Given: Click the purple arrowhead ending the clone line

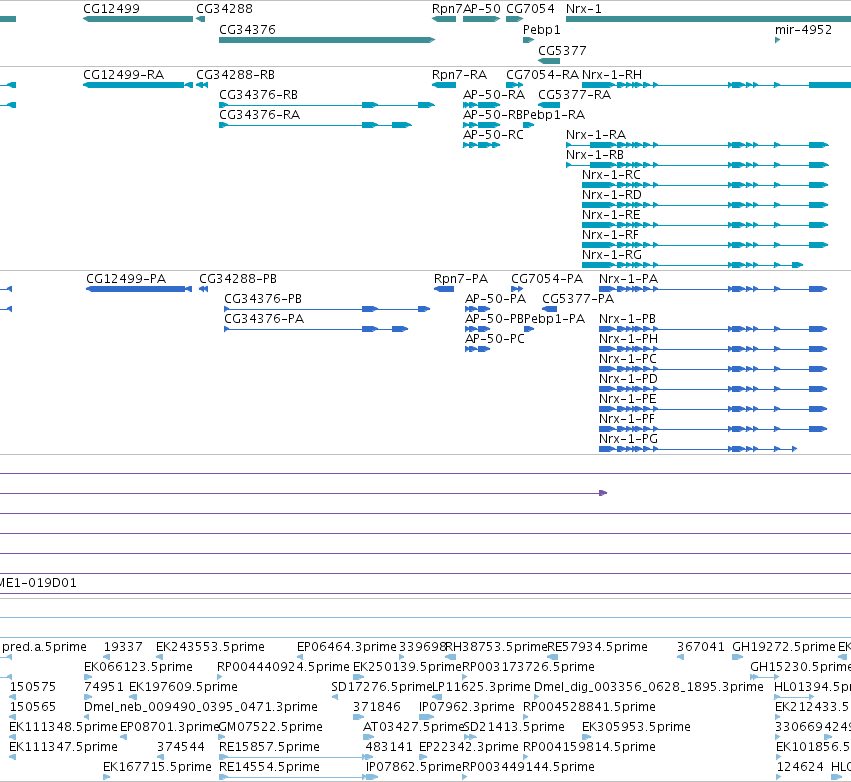Looking at the screenshot, I should (x=603, y=493).
